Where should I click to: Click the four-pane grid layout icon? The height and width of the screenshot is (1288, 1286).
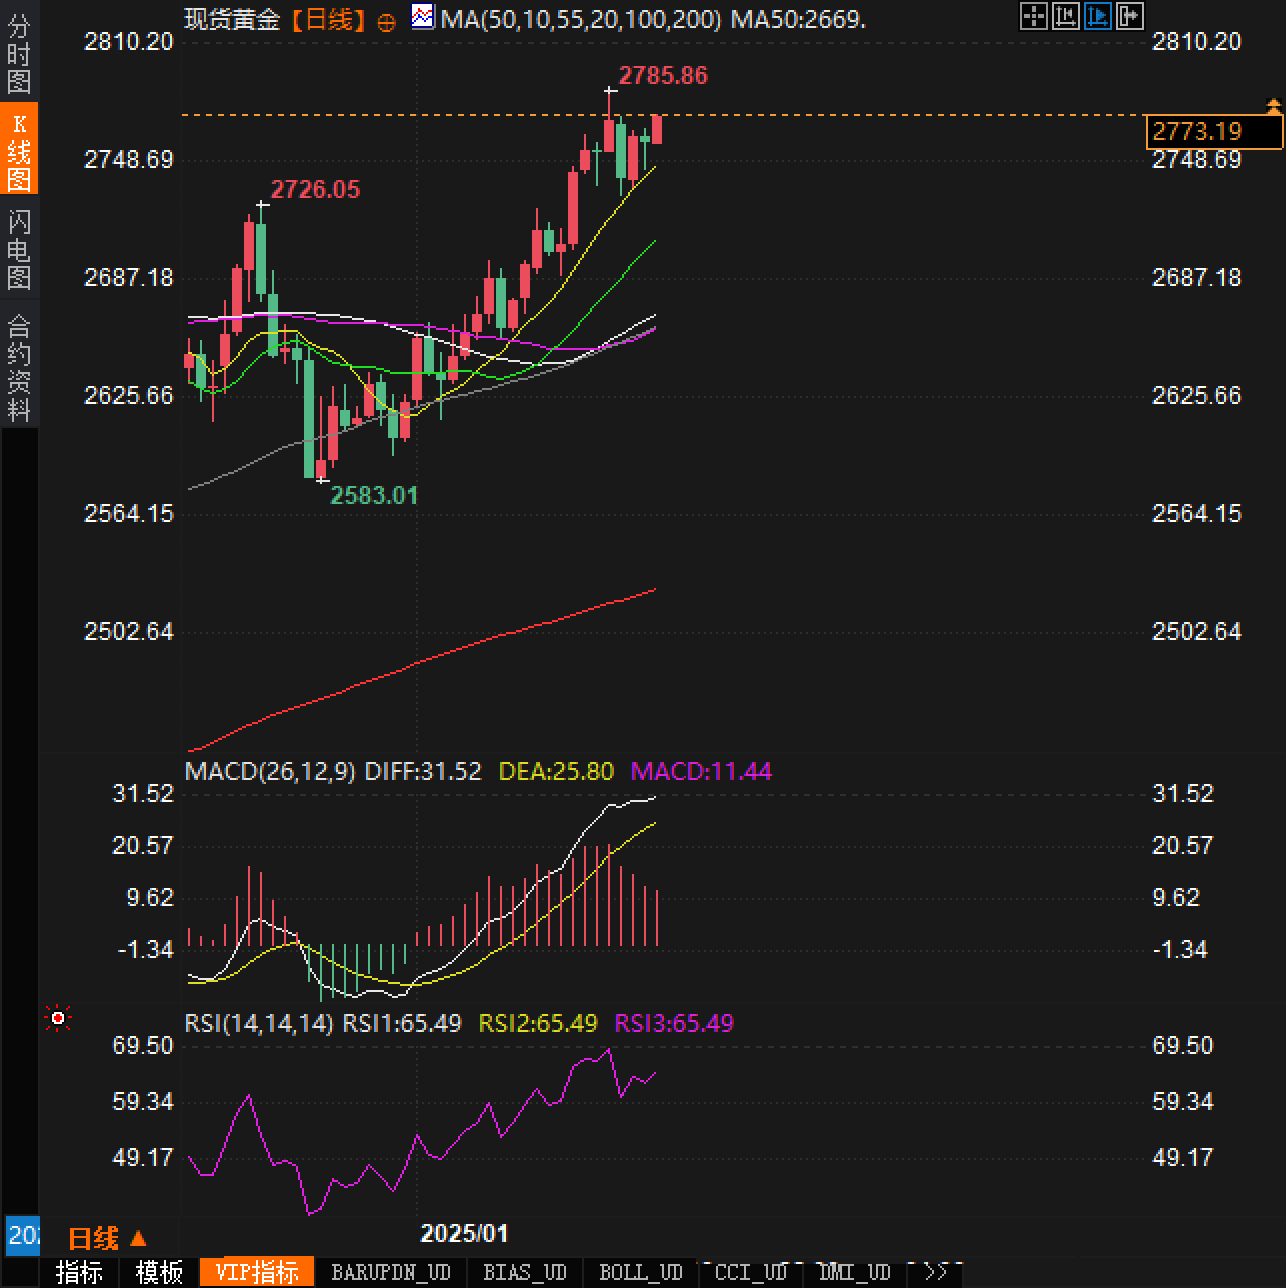[x=1033, y=16]
